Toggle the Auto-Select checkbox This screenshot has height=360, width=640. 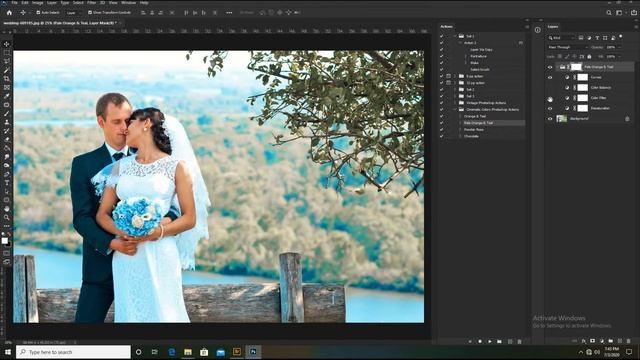[38, 13]
